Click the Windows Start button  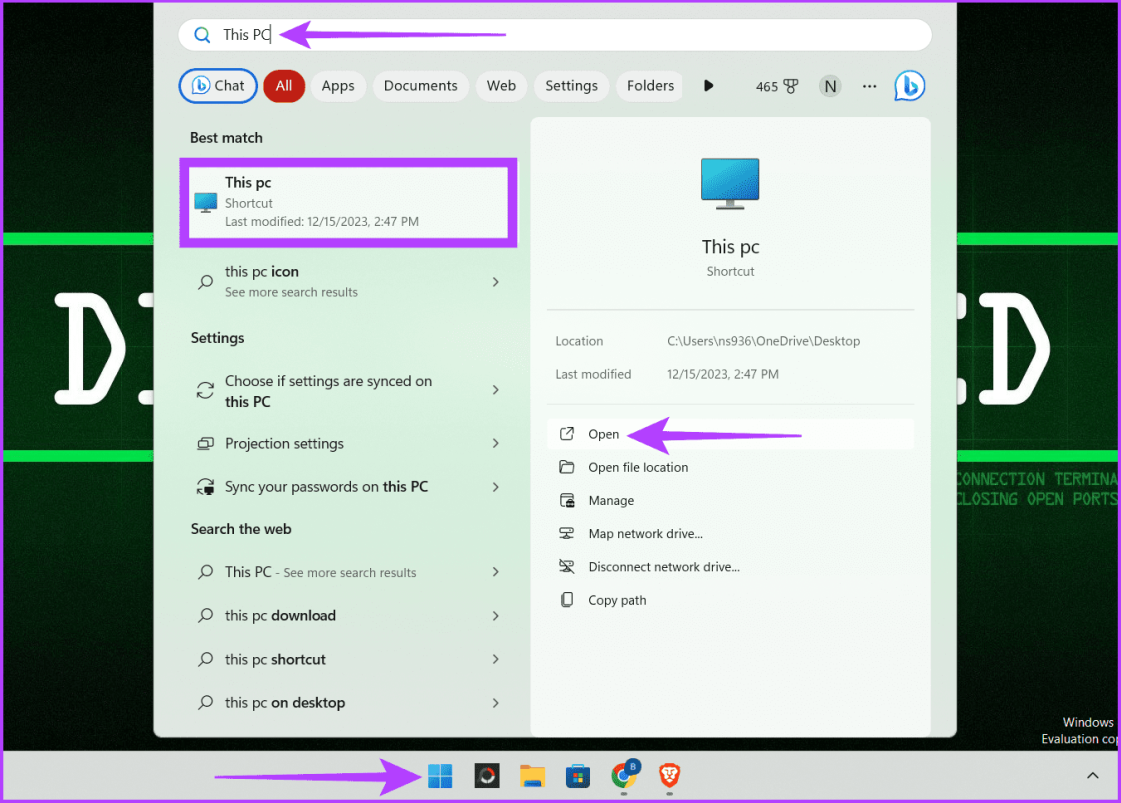440,777
